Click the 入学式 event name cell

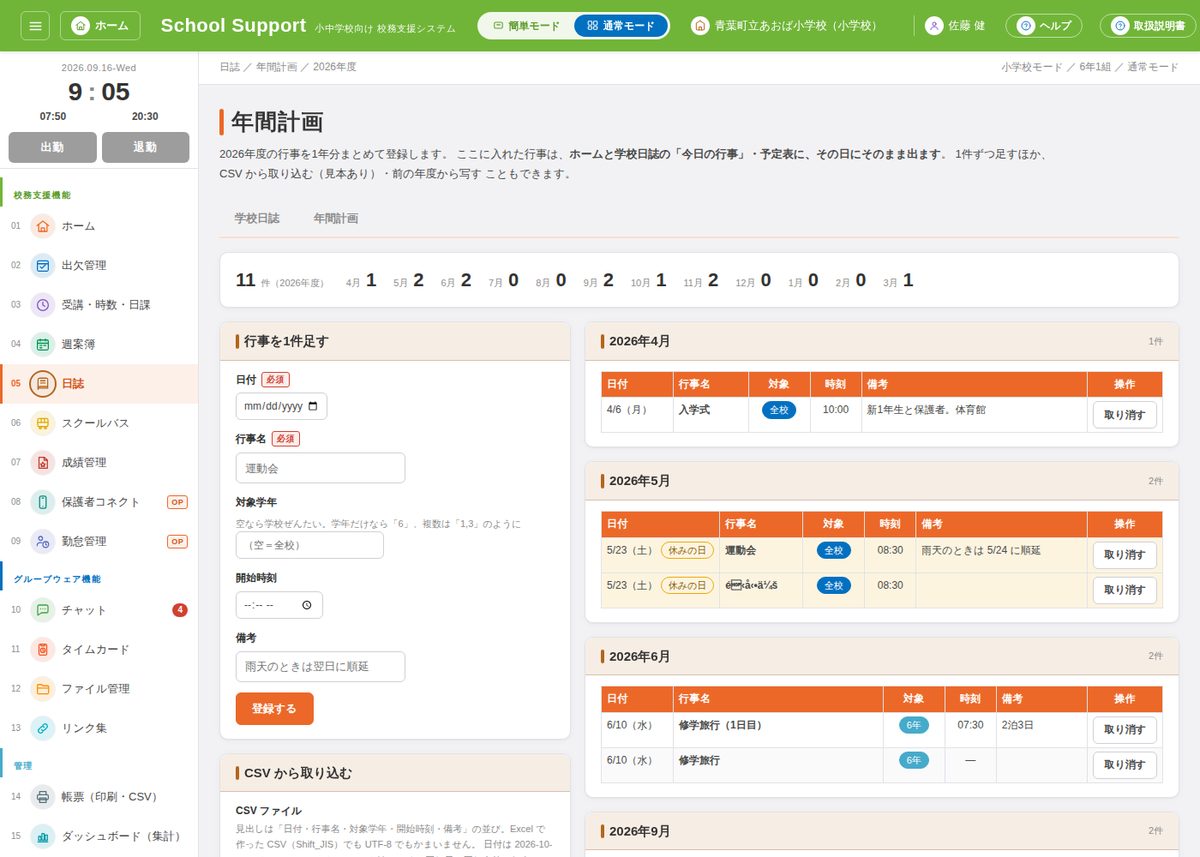coord(710,415)
